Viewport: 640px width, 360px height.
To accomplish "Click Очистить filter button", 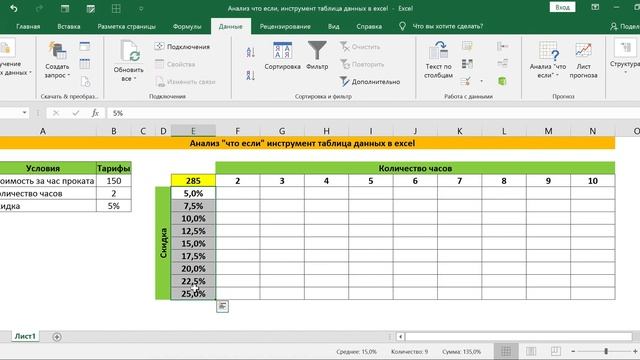I will pos(360,47).
